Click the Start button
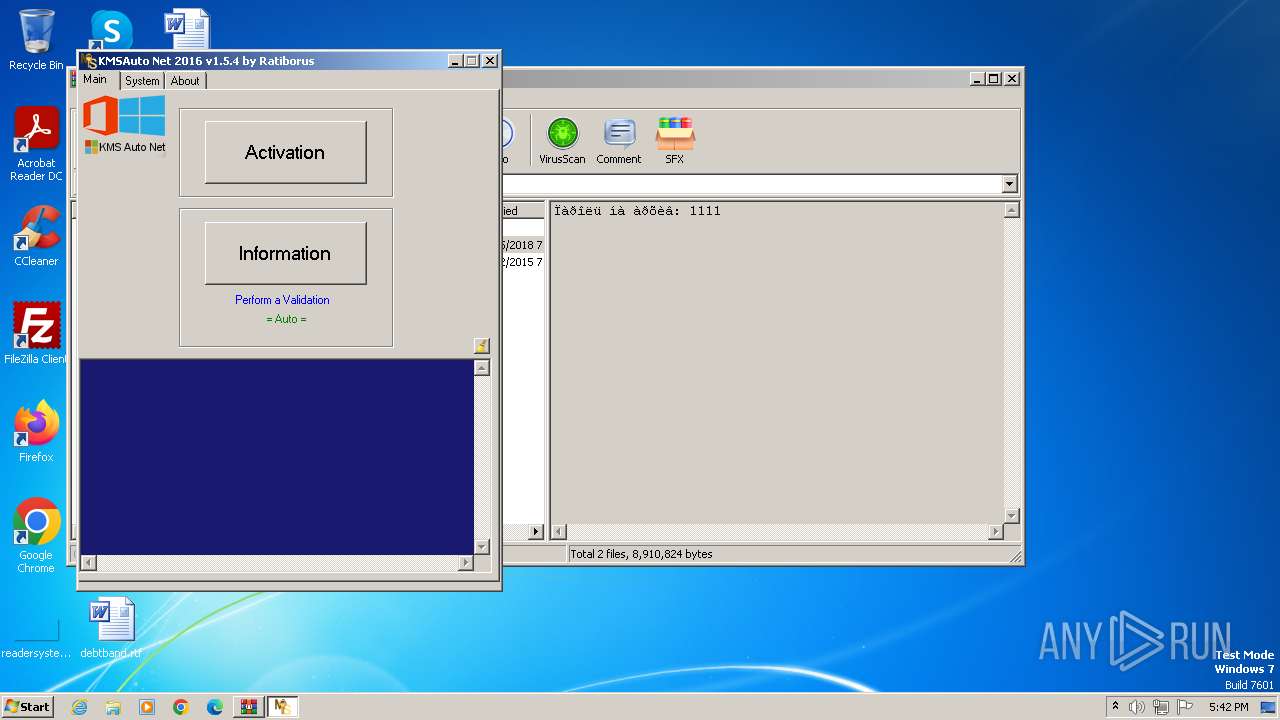This screenshot has height=720, width=1280. click(x=27, y=706)
